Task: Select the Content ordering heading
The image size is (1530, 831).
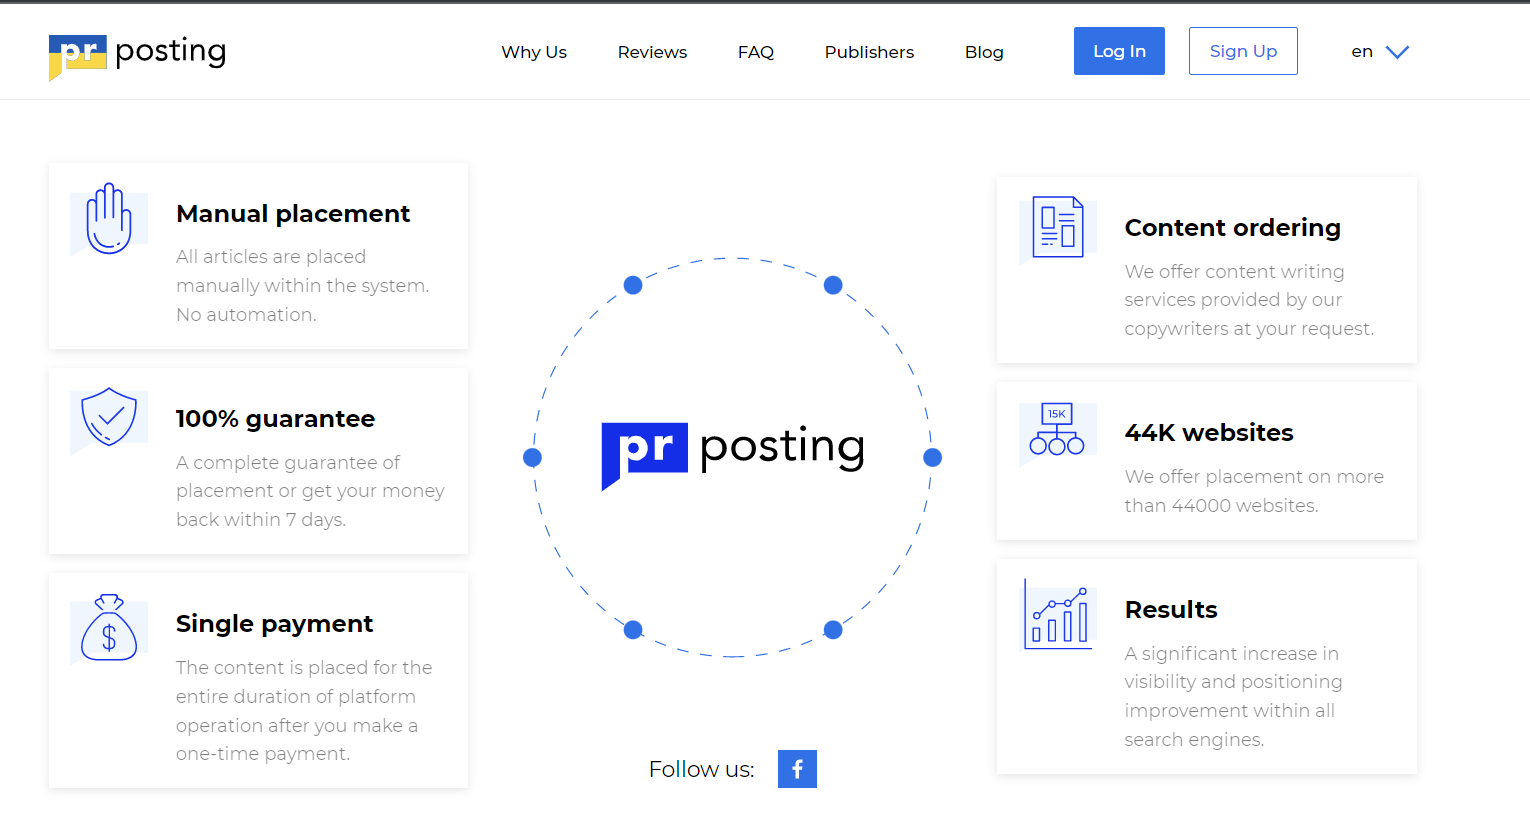Action: (1232, 228)
